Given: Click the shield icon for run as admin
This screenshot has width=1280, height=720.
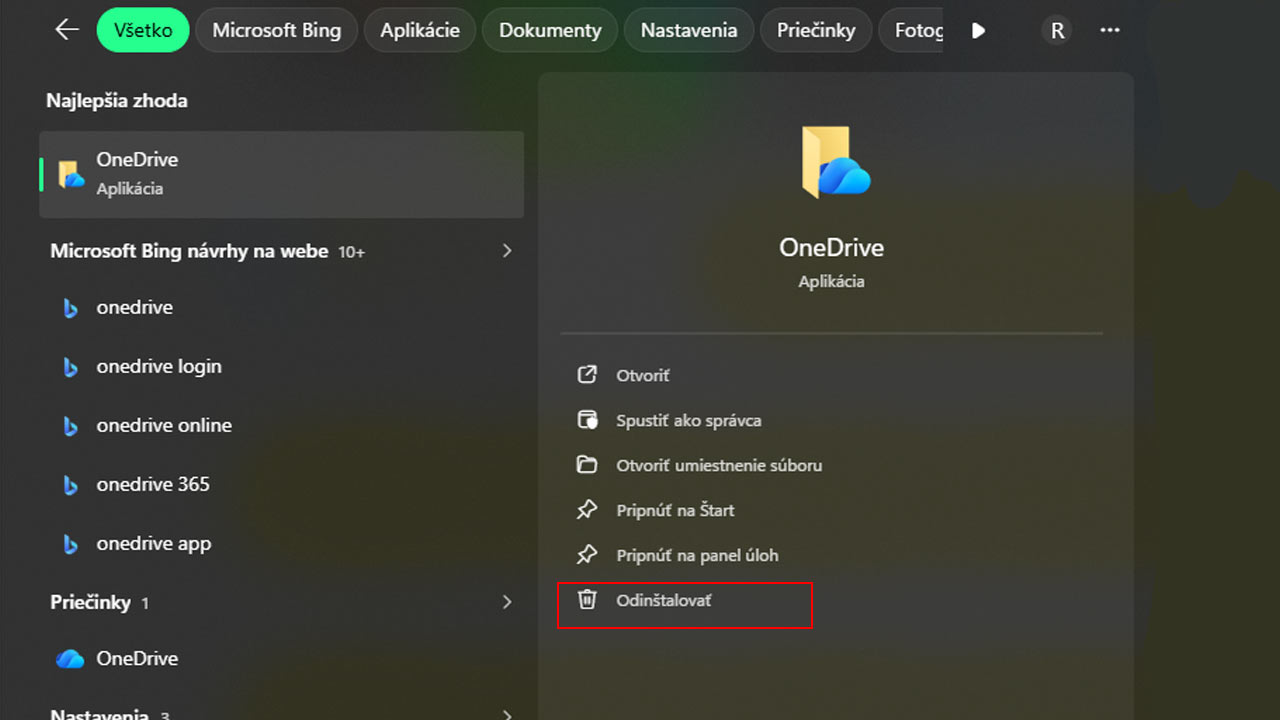Looking at the screenshot, I should (587, 420).
